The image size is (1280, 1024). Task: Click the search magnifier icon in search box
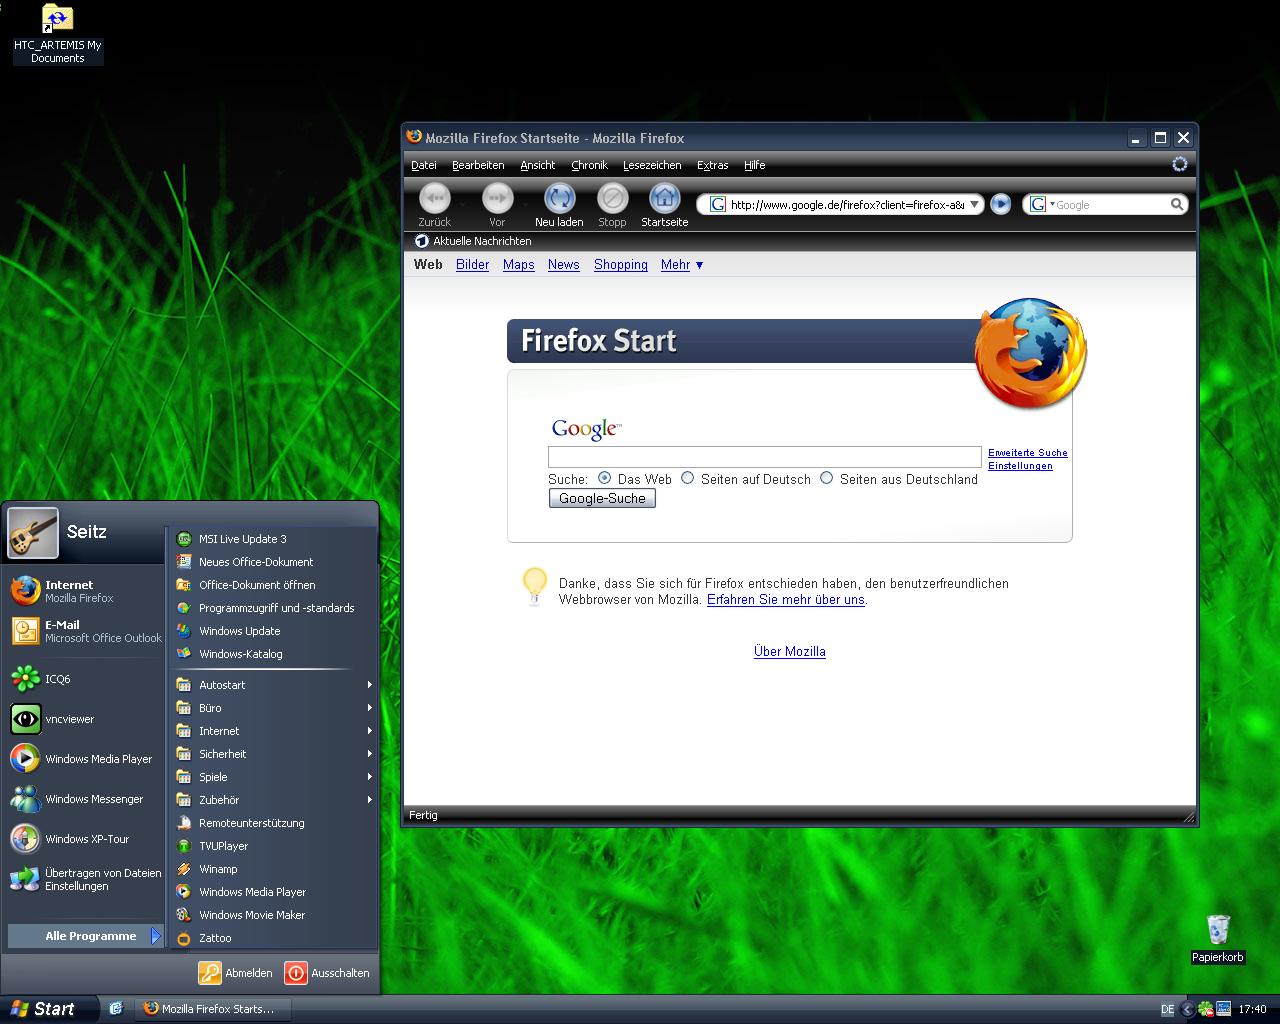pyautogui.click(x=1177, y=204)
